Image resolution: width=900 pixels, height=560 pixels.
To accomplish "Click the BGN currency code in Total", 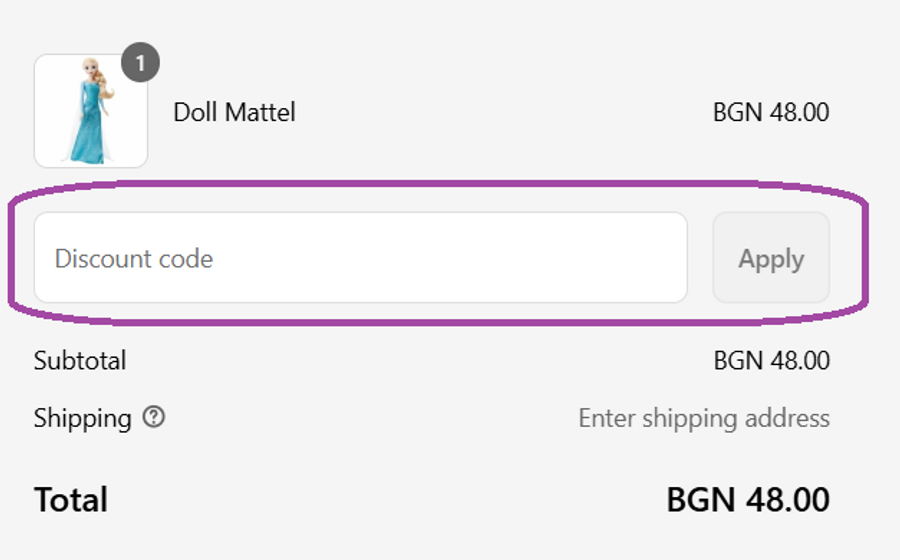I will 694,499.
